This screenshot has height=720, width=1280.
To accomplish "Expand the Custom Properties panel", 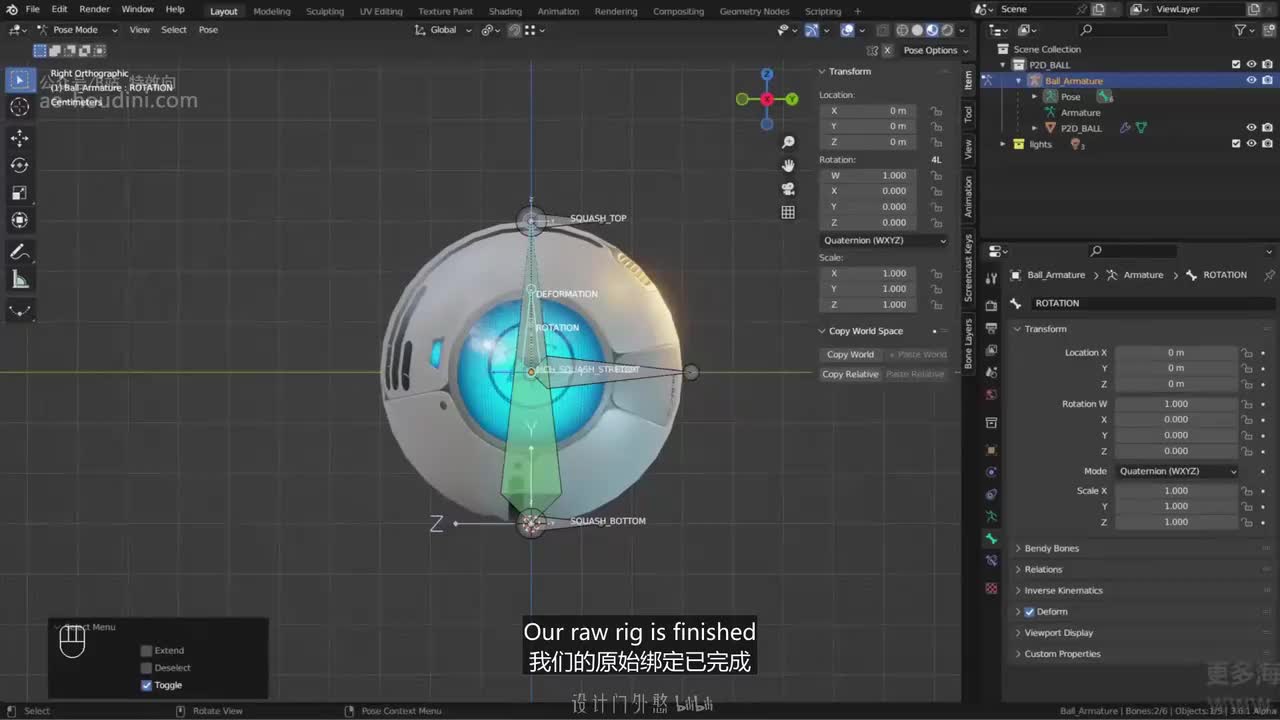I will click(x=1062, y=654).
